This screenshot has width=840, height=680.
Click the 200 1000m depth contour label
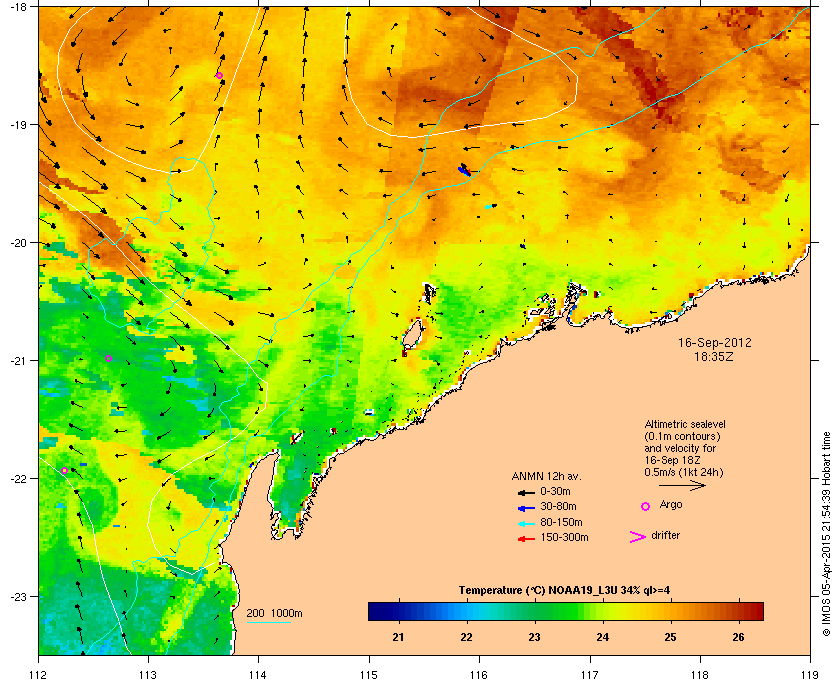274,613
